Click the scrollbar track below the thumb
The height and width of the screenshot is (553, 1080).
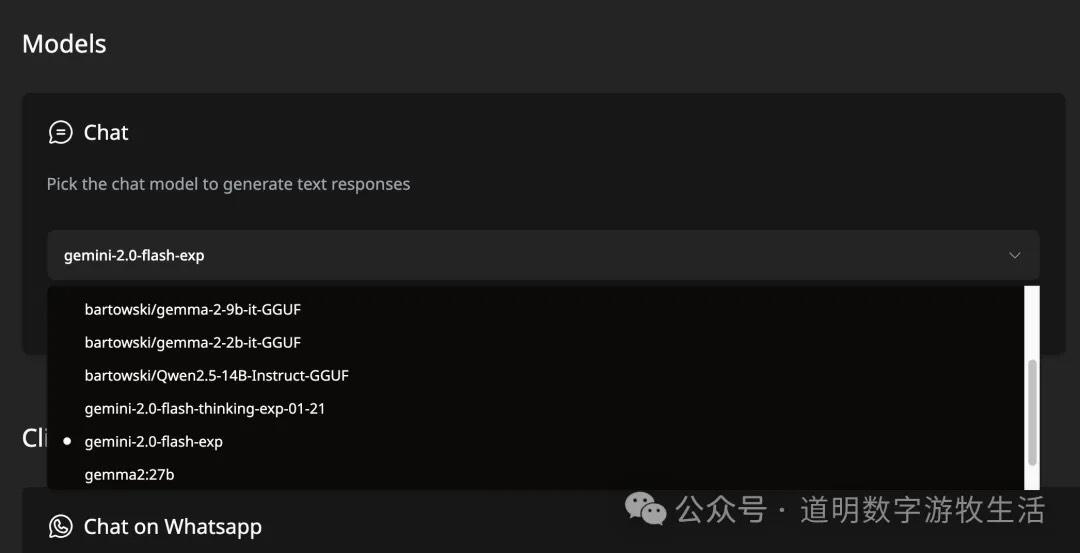1032,478
